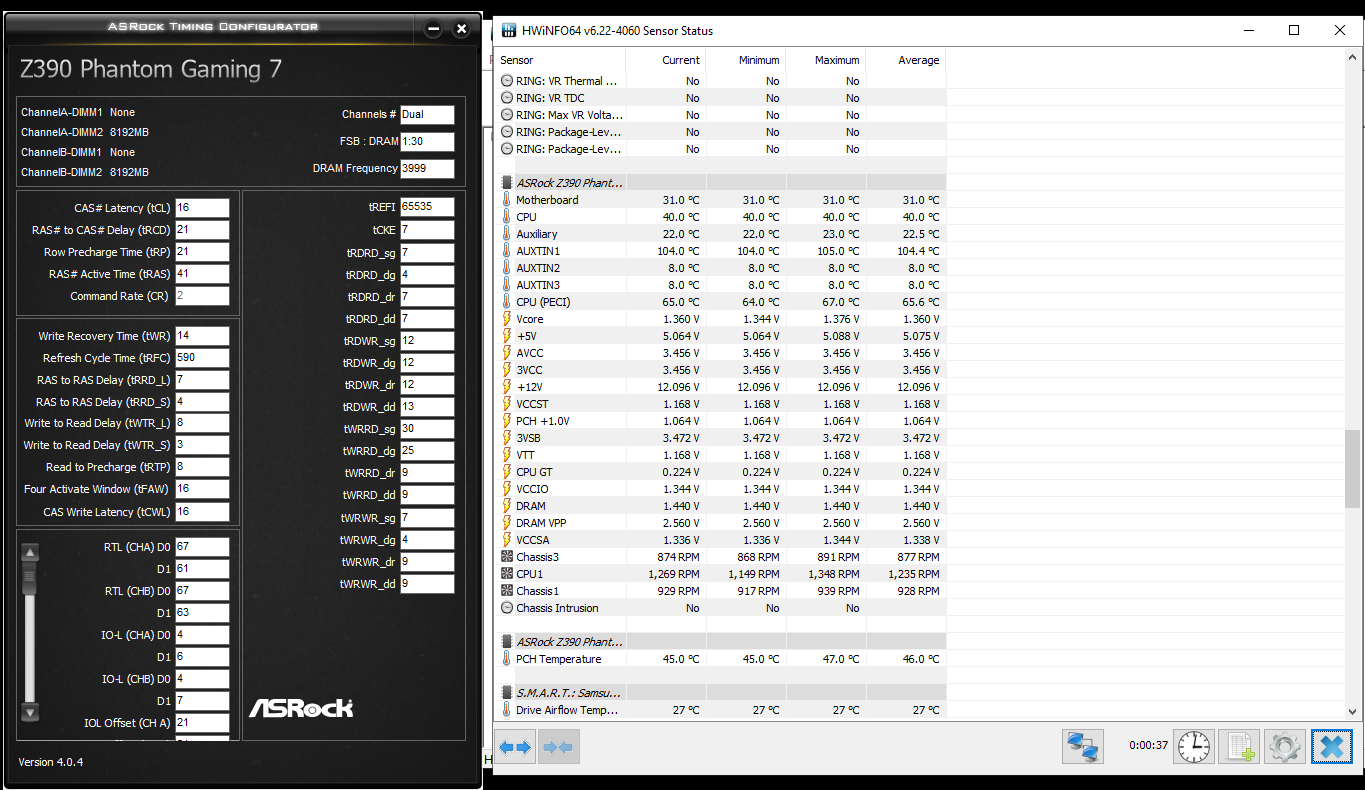Select the DRAM voltage sensor row label
The height and width of the screenshot is (790, 1365).
tap(531, 506)
